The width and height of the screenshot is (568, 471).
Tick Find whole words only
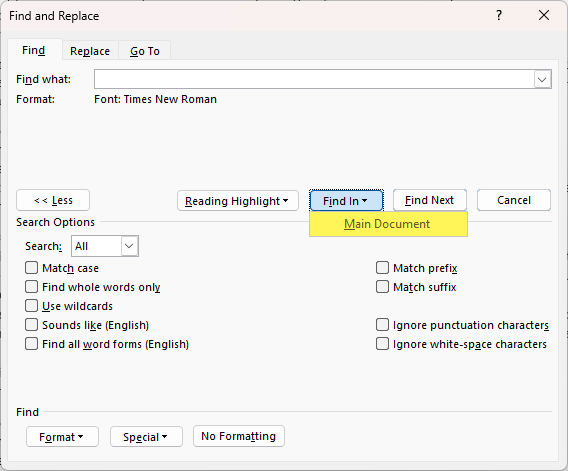[x=32, y=287]
